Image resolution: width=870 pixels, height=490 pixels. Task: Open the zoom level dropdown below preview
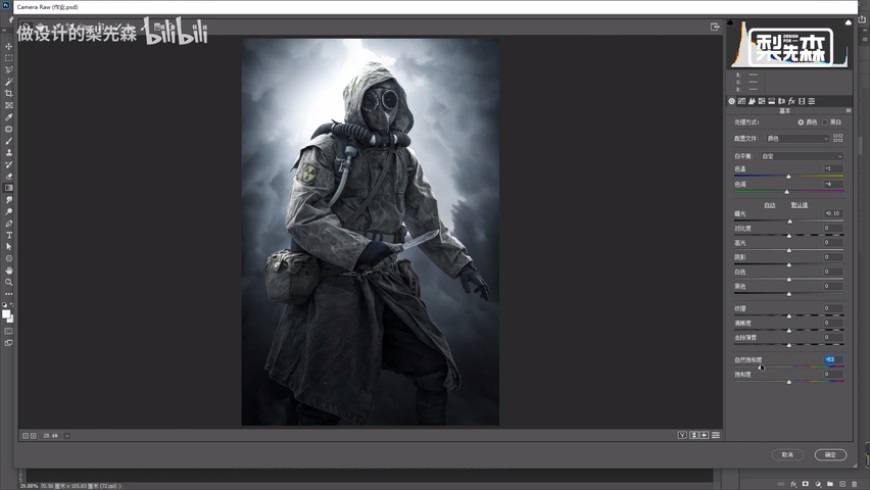coord(67,435)
